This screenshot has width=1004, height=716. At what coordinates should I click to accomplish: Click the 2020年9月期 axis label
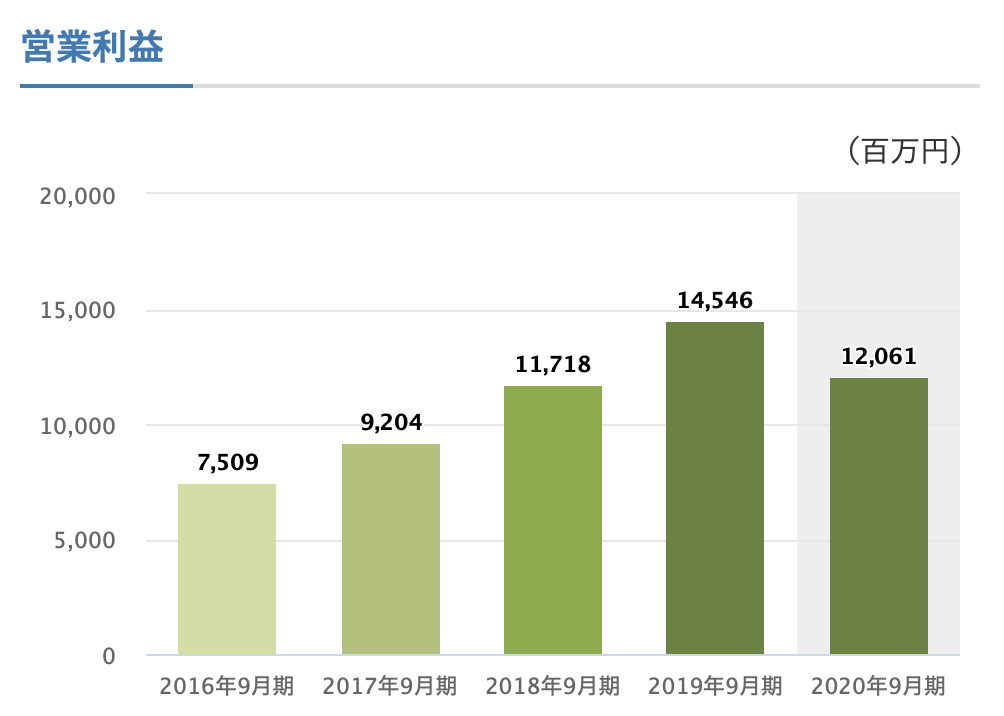coord(878,687)
